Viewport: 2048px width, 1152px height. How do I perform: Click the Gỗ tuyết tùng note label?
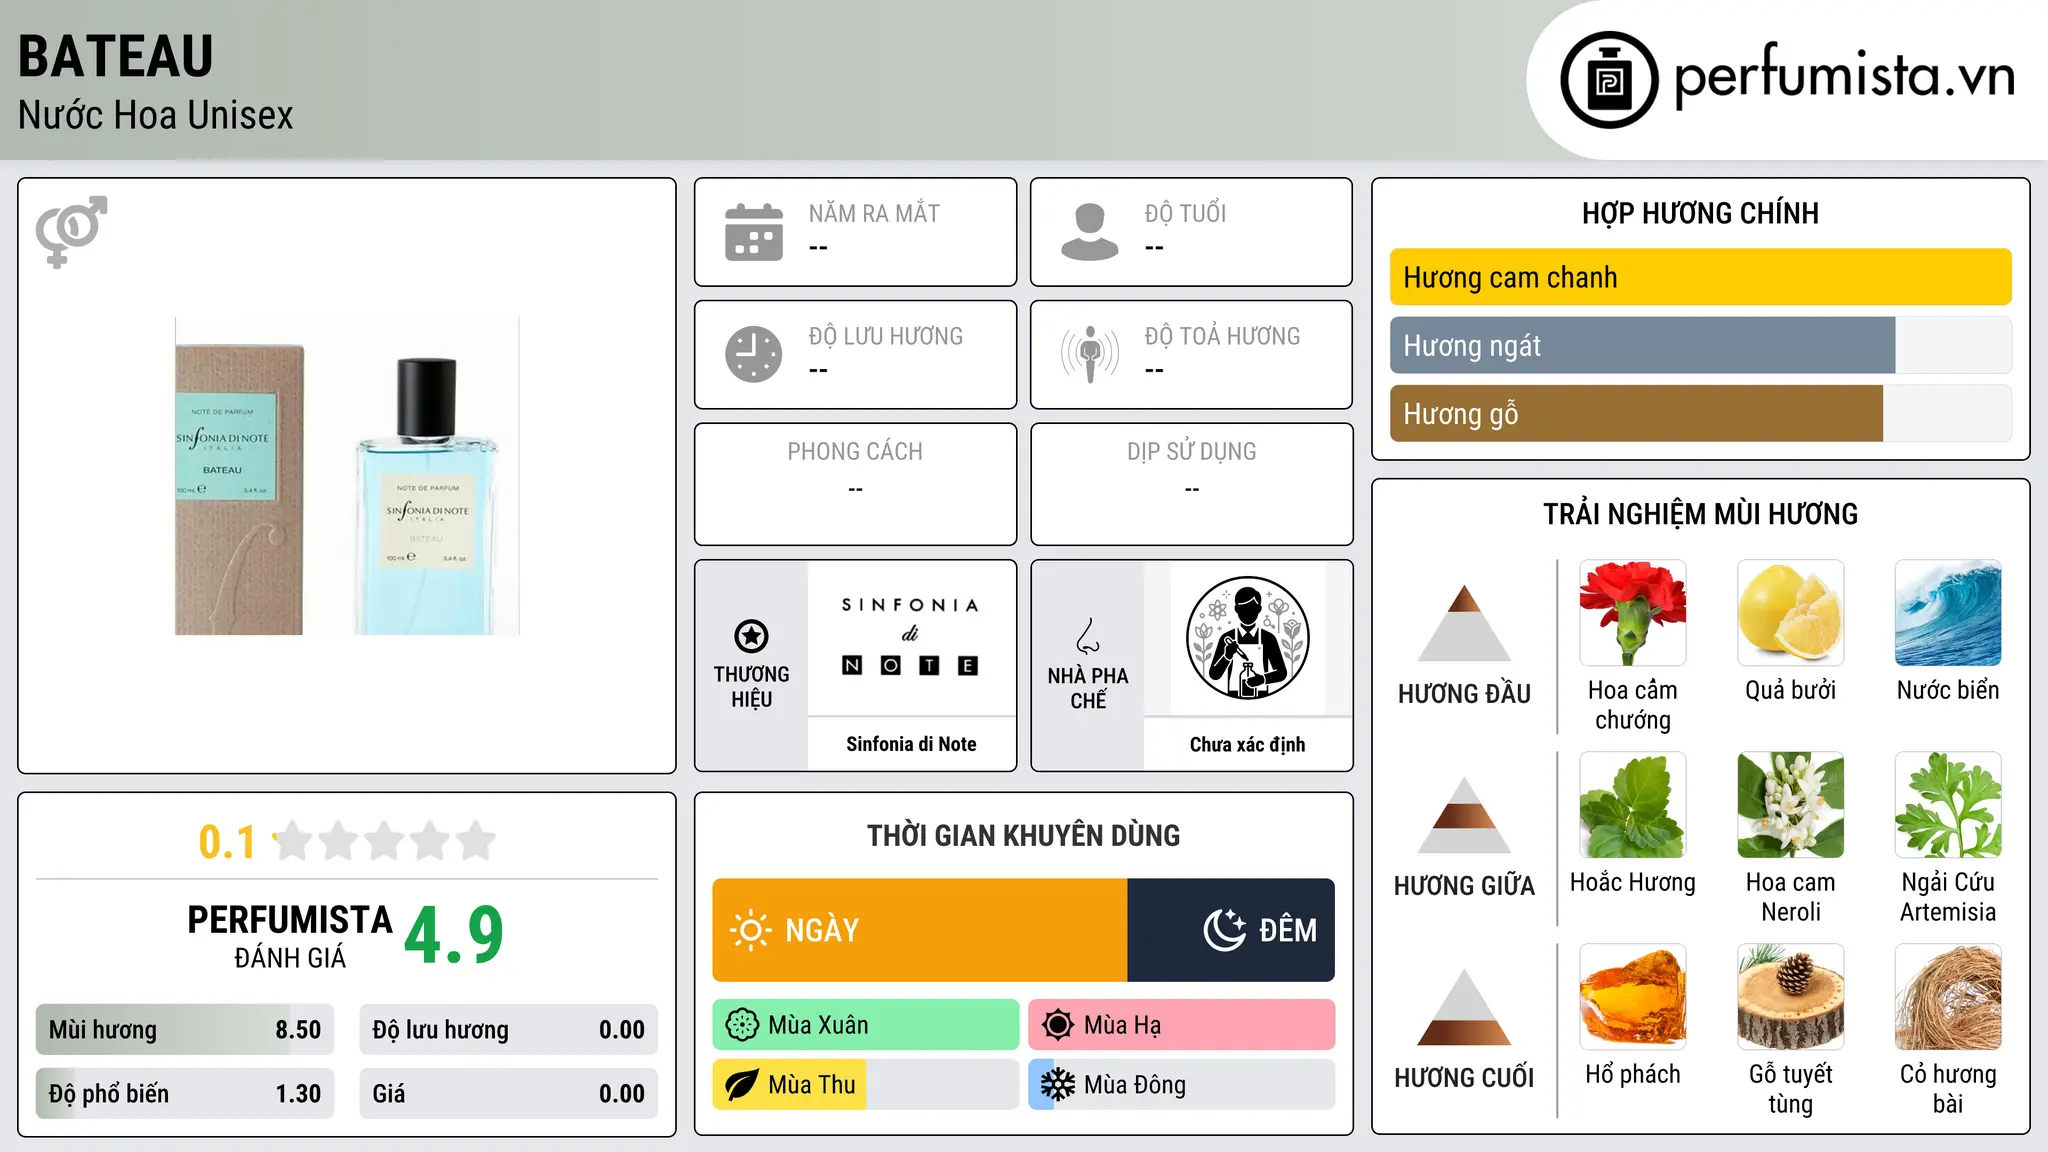click(1790, 1089)
